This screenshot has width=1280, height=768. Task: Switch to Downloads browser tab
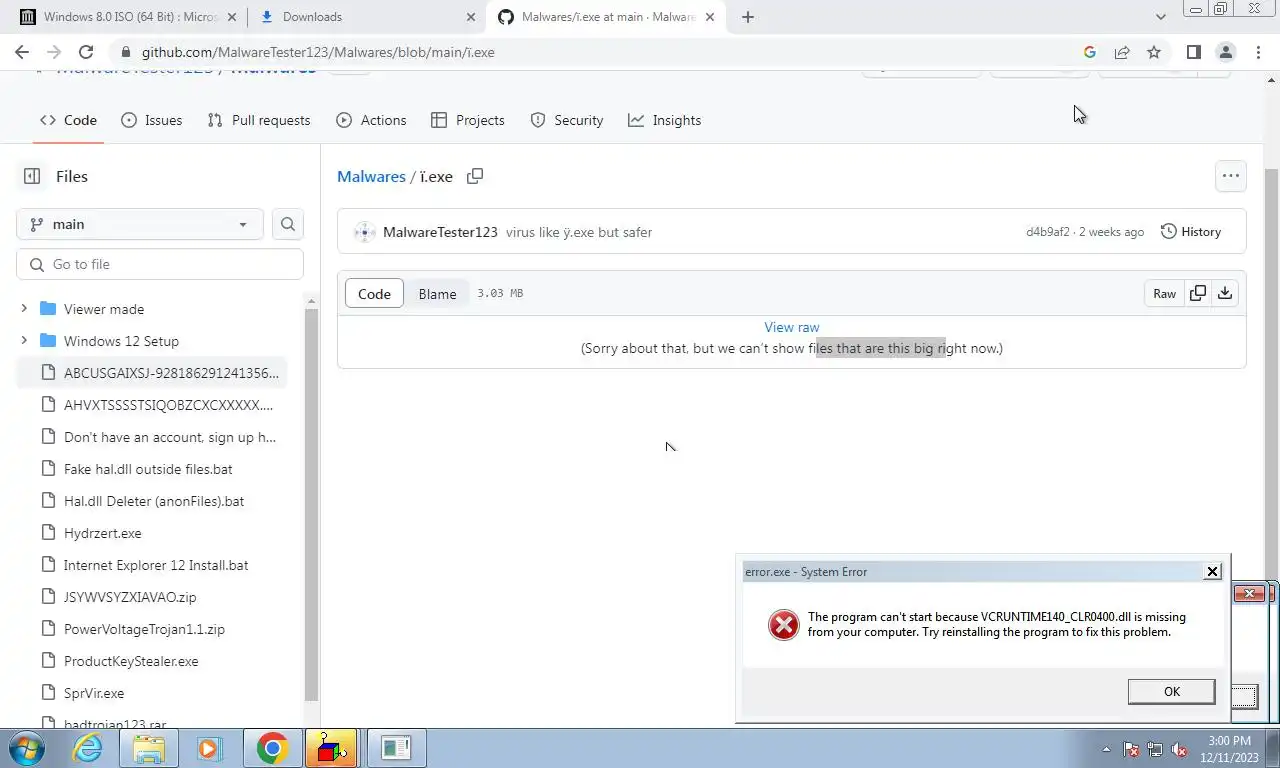tap(365, 17)
